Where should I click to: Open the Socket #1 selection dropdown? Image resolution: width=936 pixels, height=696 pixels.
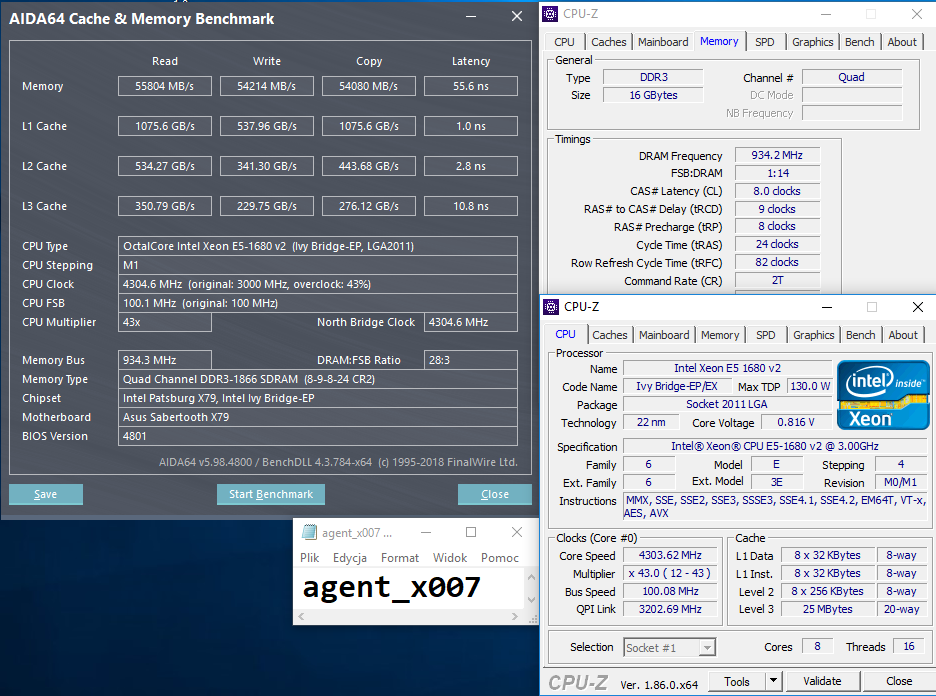(x=707, y=648)
